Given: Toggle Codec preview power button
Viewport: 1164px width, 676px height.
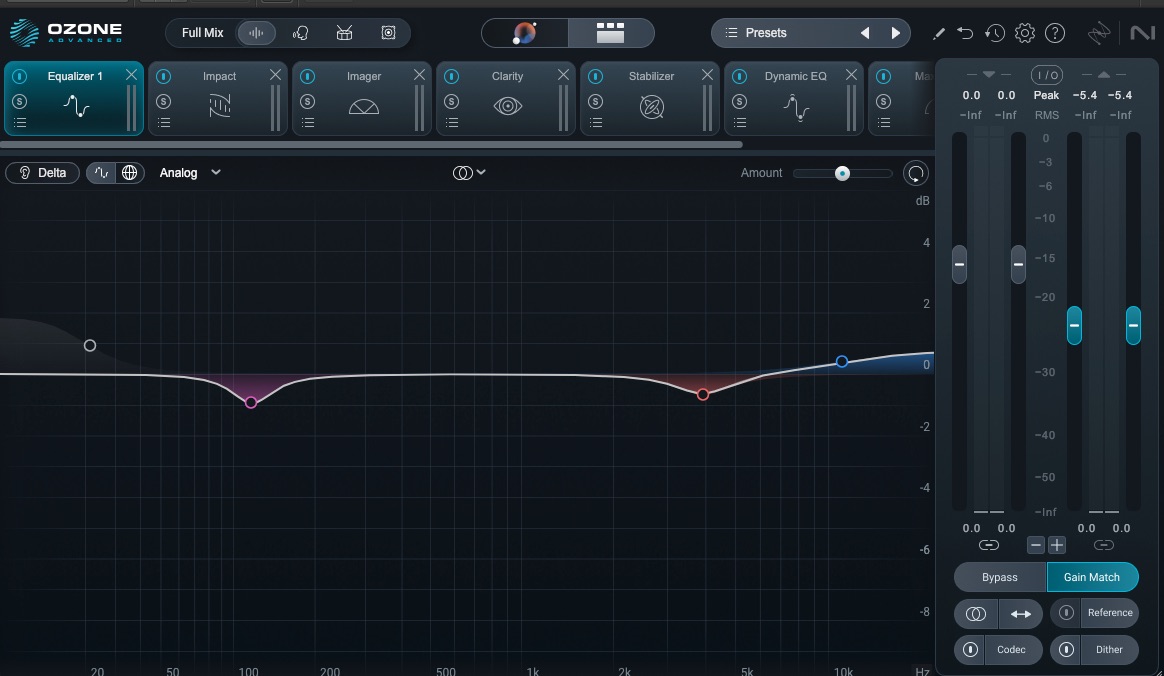Looking at the screenshot, I should (969, 650).
